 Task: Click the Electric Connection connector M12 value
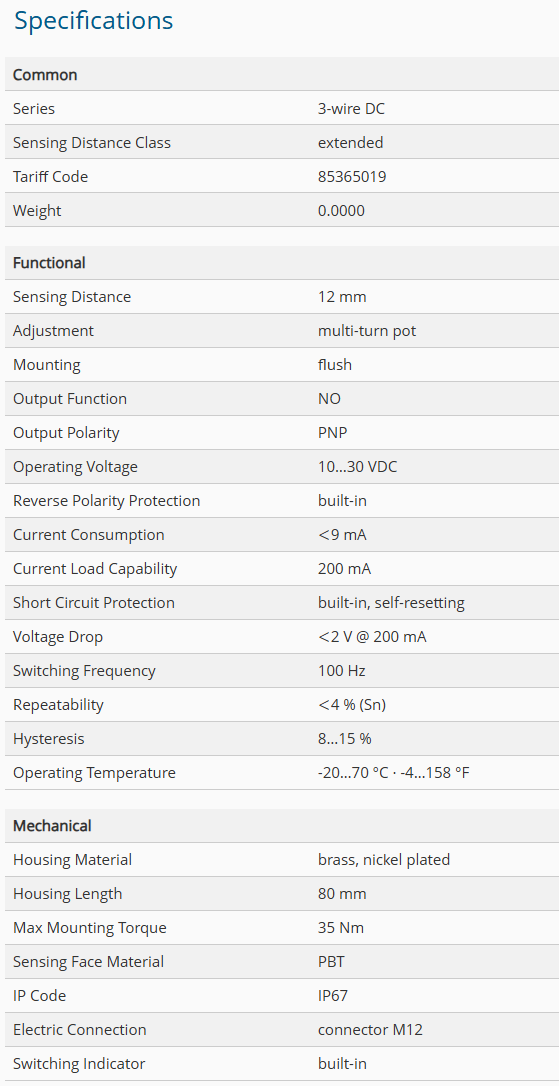click(x=370, y=1030)
